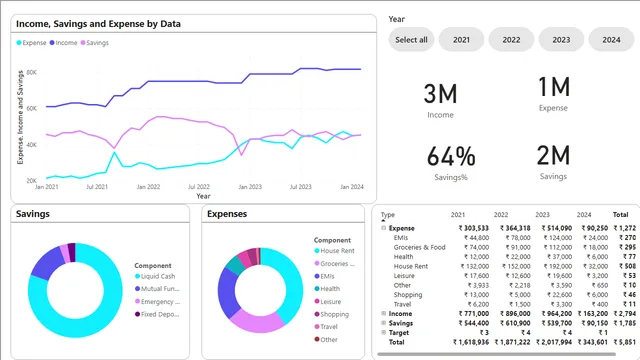Click the 2M Savings card

point(553,162)
